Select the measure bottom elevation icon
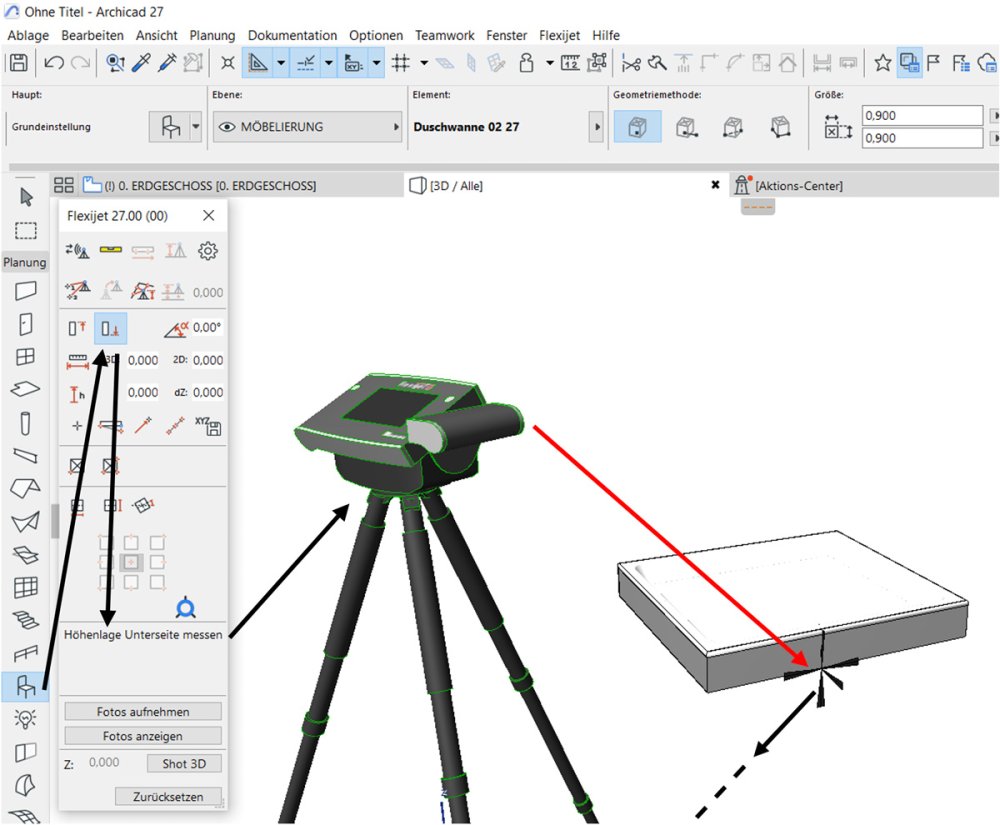1000x825 pixels. [110, 328]
